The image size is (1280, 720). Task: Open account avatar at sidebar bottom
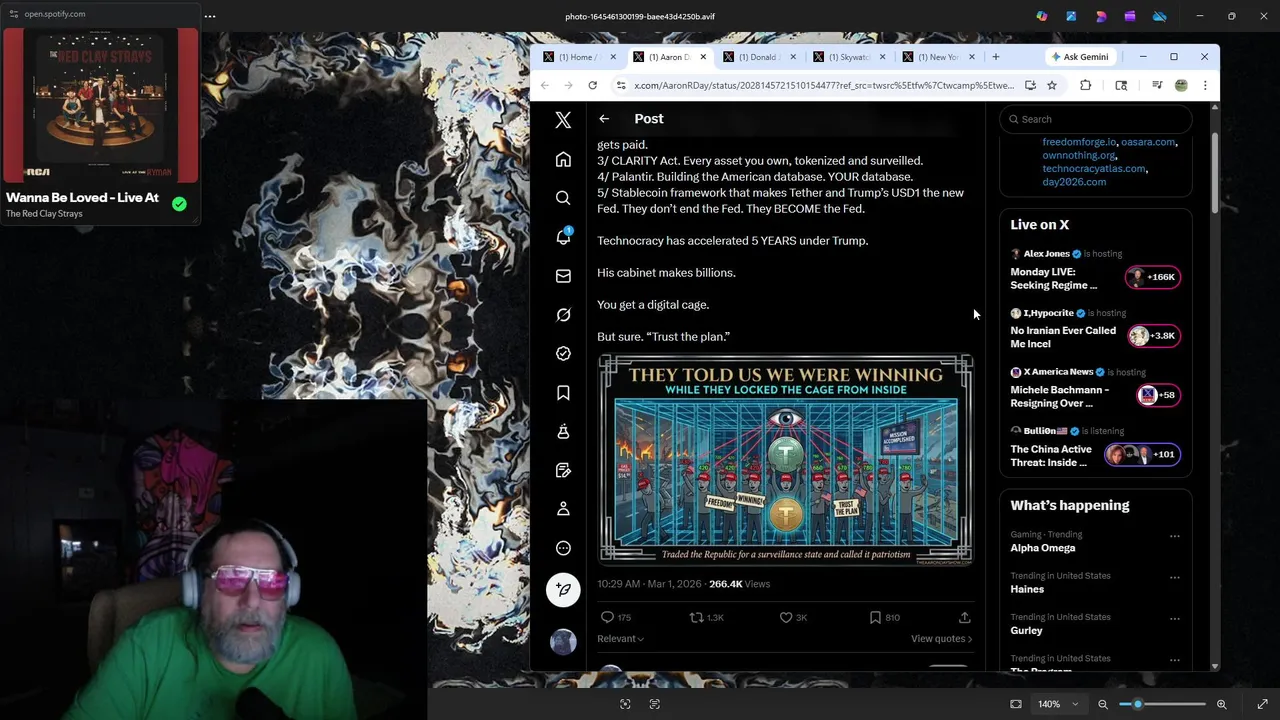(x=563, y=641)
